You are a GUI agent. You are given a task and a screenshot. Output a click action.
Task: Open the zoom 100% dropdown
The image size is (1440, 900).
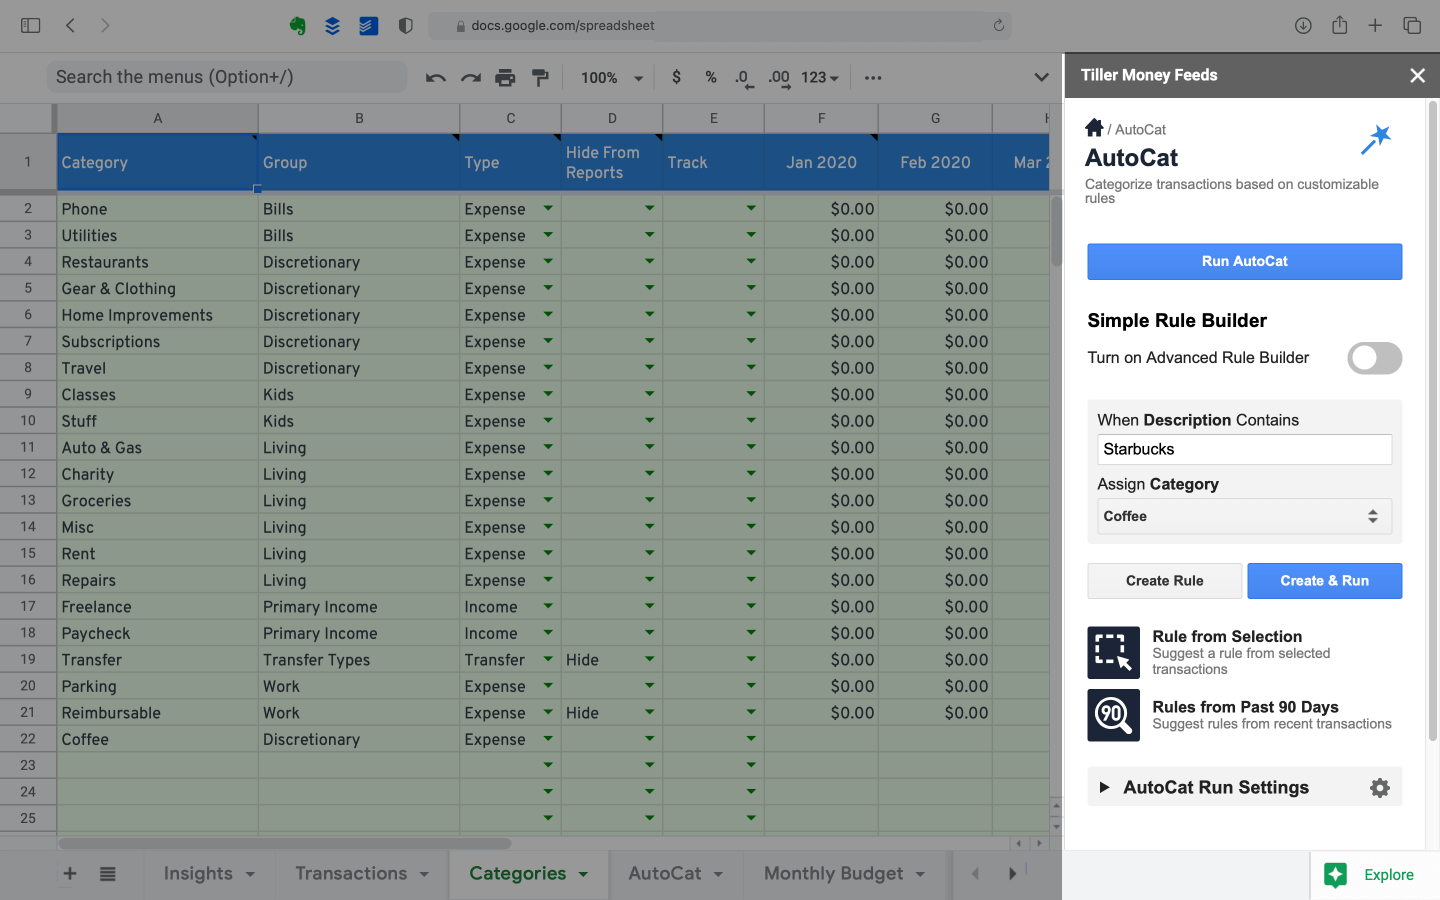(611, 78)
